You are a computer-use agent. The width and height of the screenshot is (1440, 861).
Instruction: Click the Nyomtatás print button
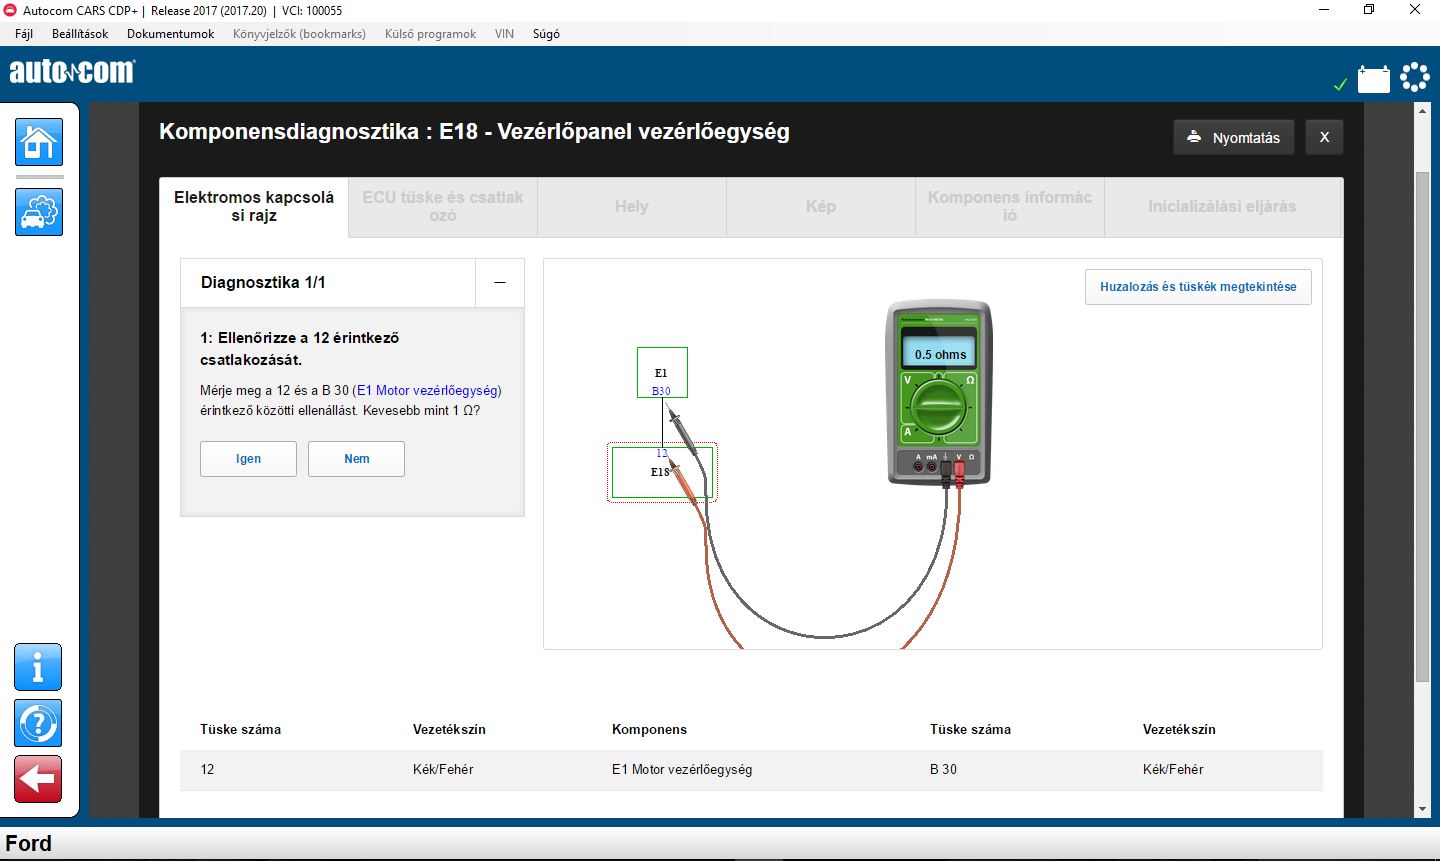tap(1233, 138)
